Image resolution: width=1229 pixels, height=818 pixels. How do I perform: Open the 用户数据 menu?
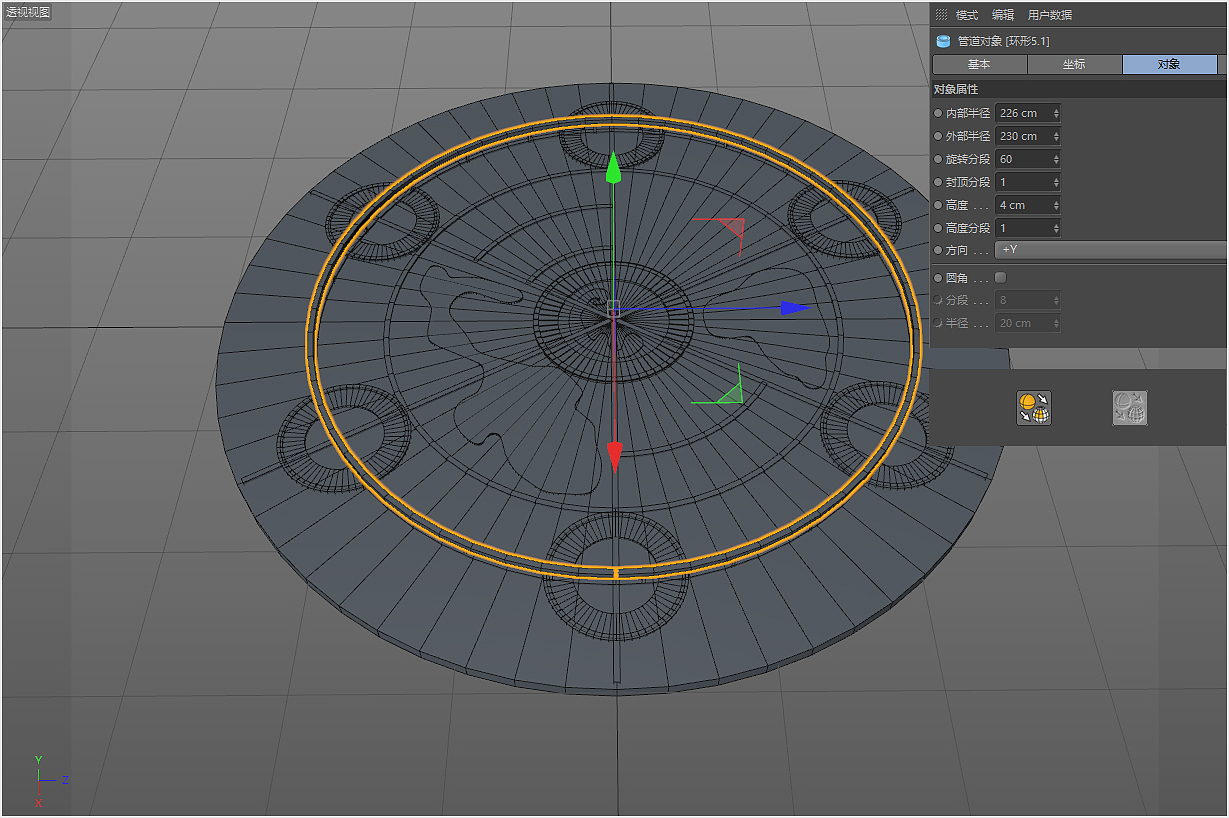click(1050, 15)
